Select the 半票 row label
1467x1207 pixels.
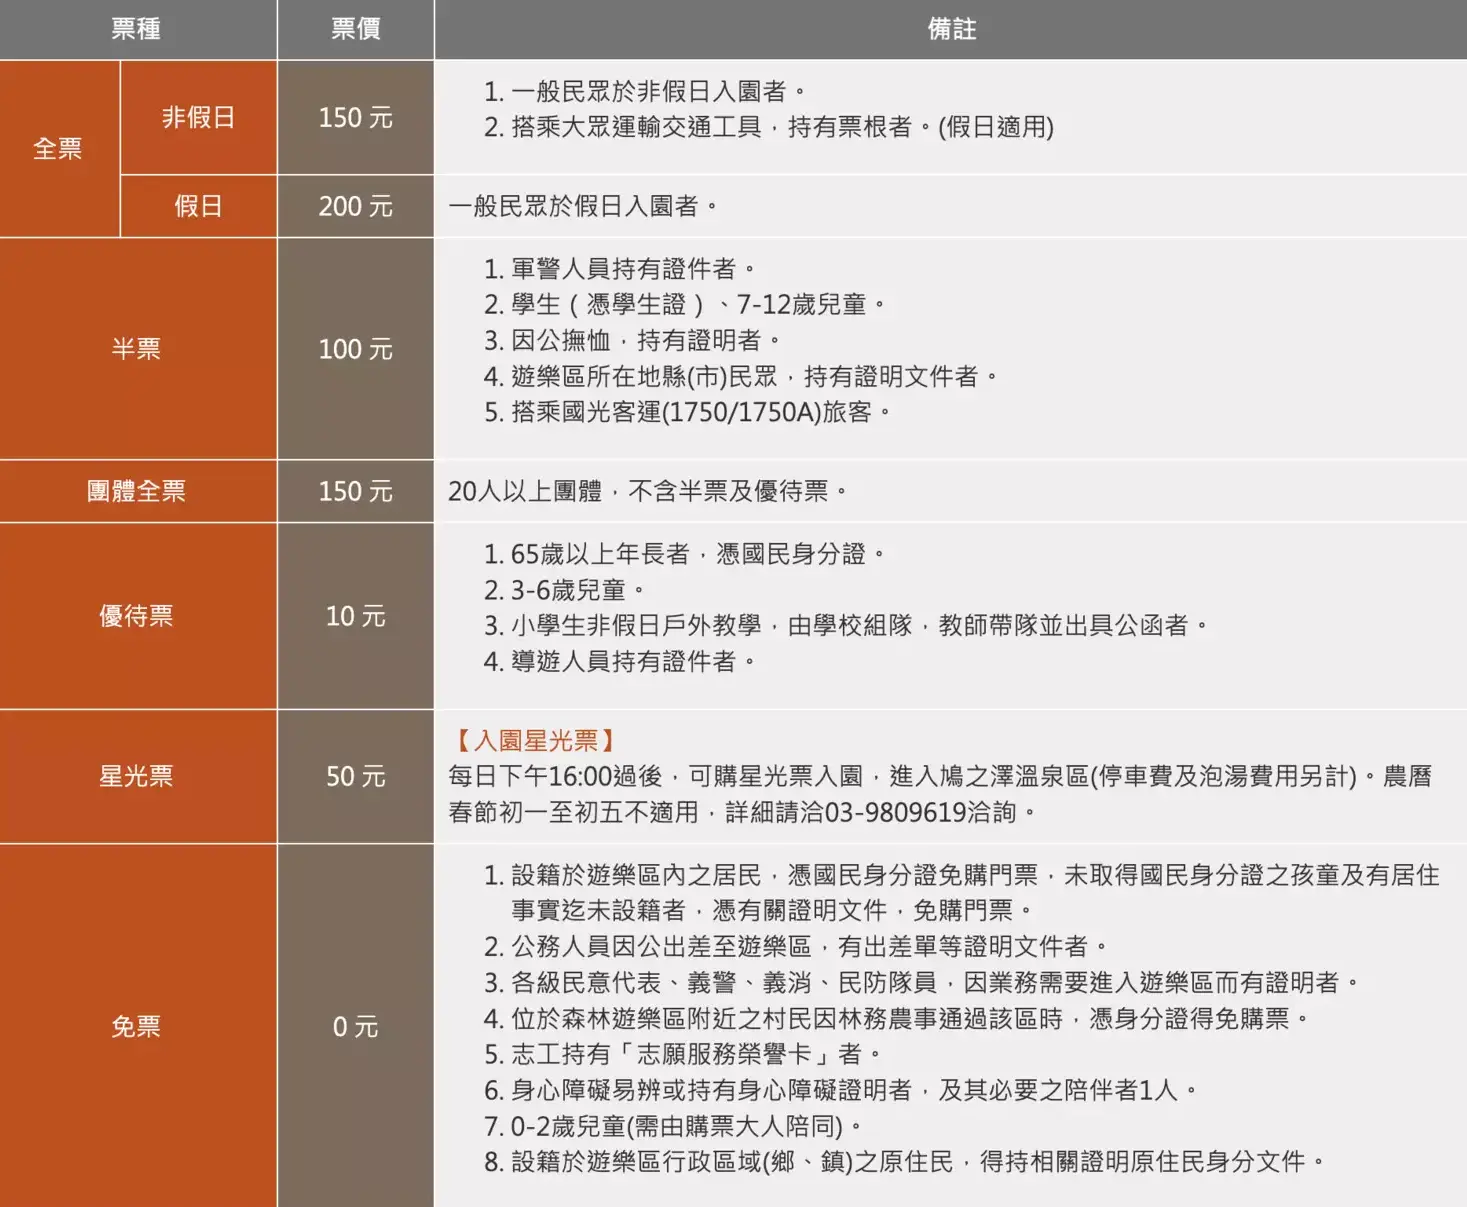click(x=137, y=349)
